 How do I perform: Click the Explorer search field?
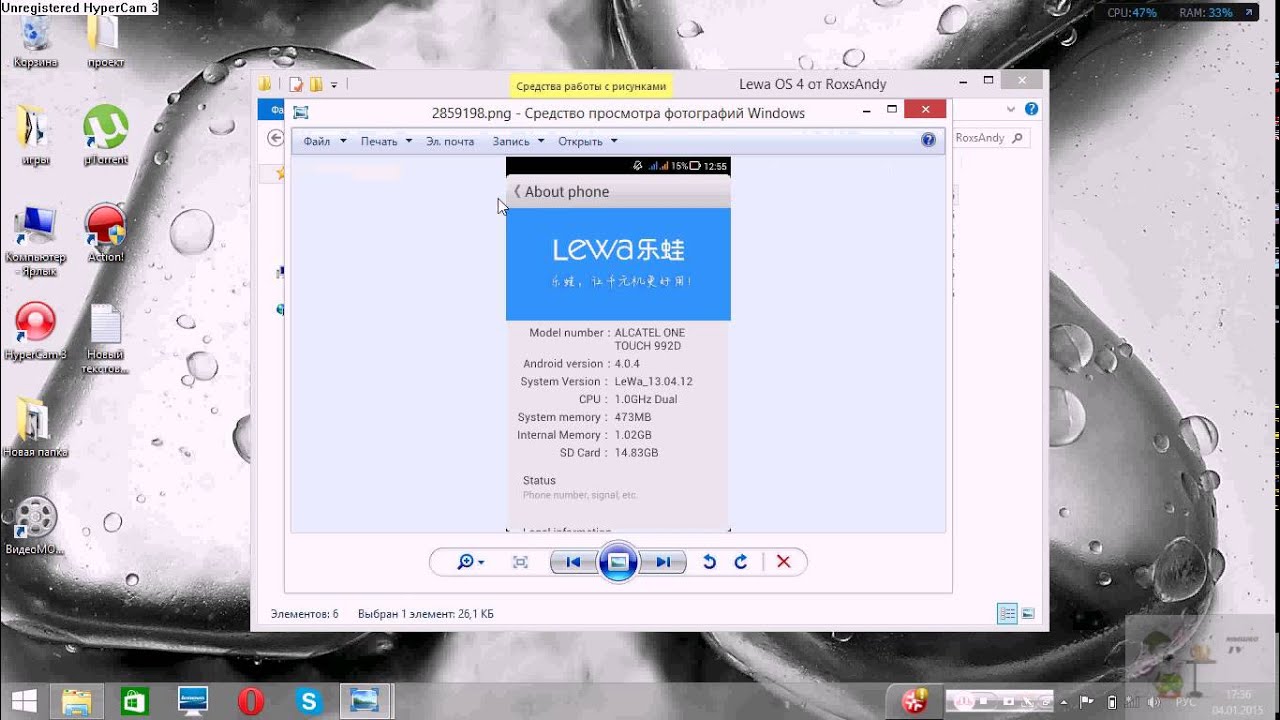(x=990, y=138)
